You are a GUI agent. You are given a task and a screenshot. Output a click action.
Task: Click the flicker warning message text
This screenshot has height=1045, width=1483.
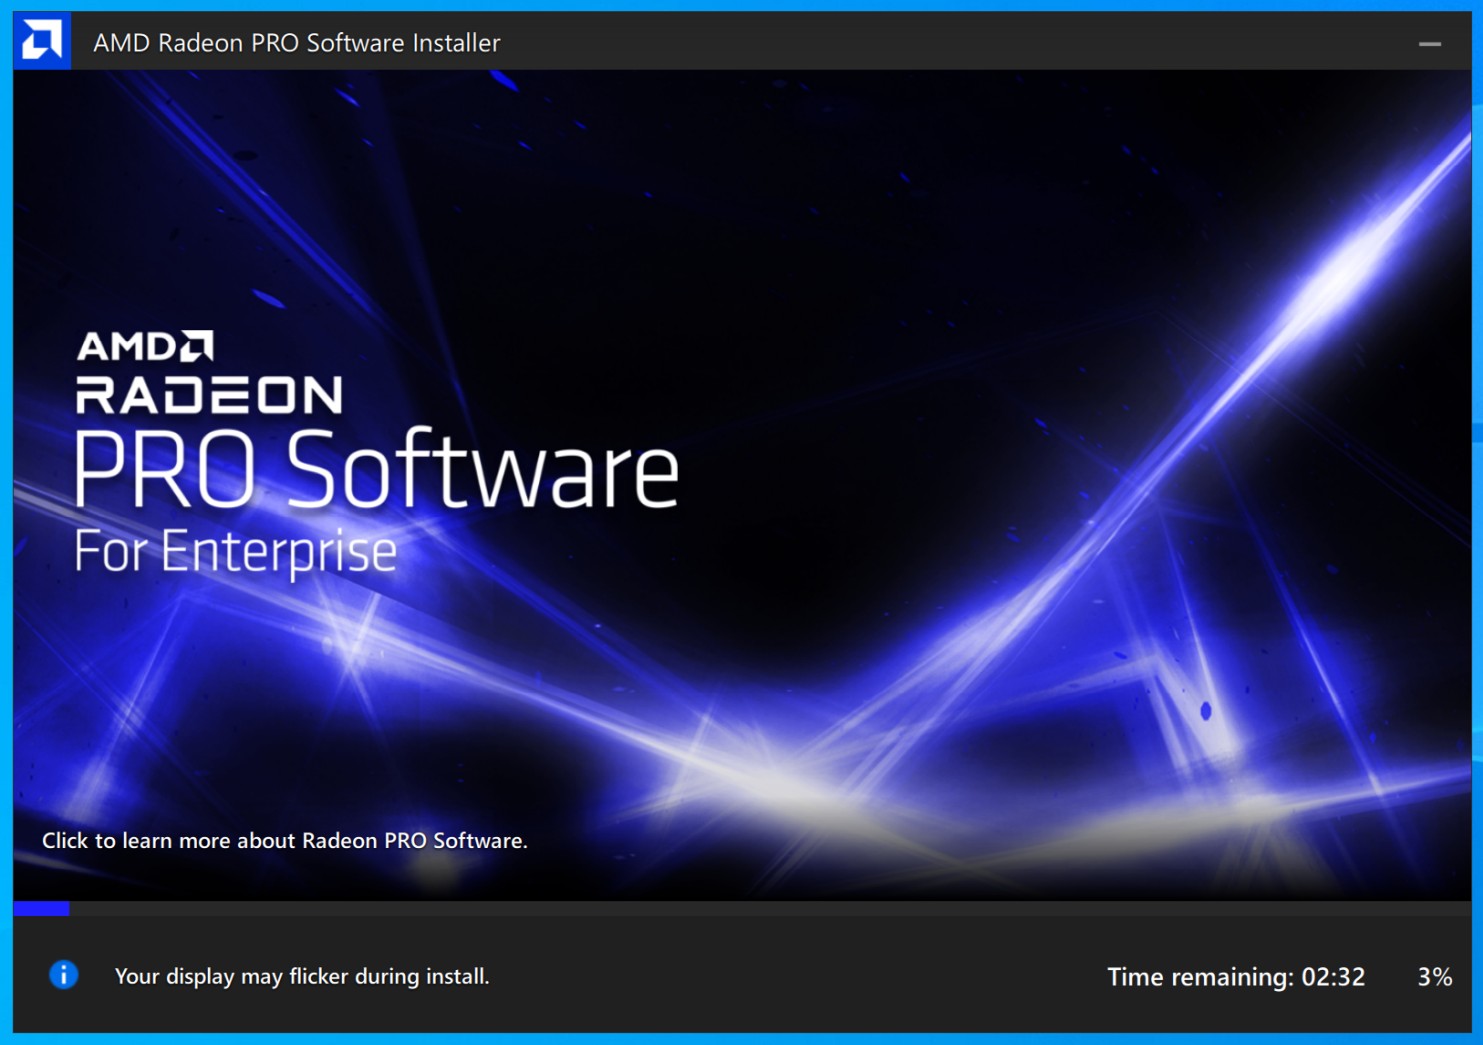(x=303, y=976)
